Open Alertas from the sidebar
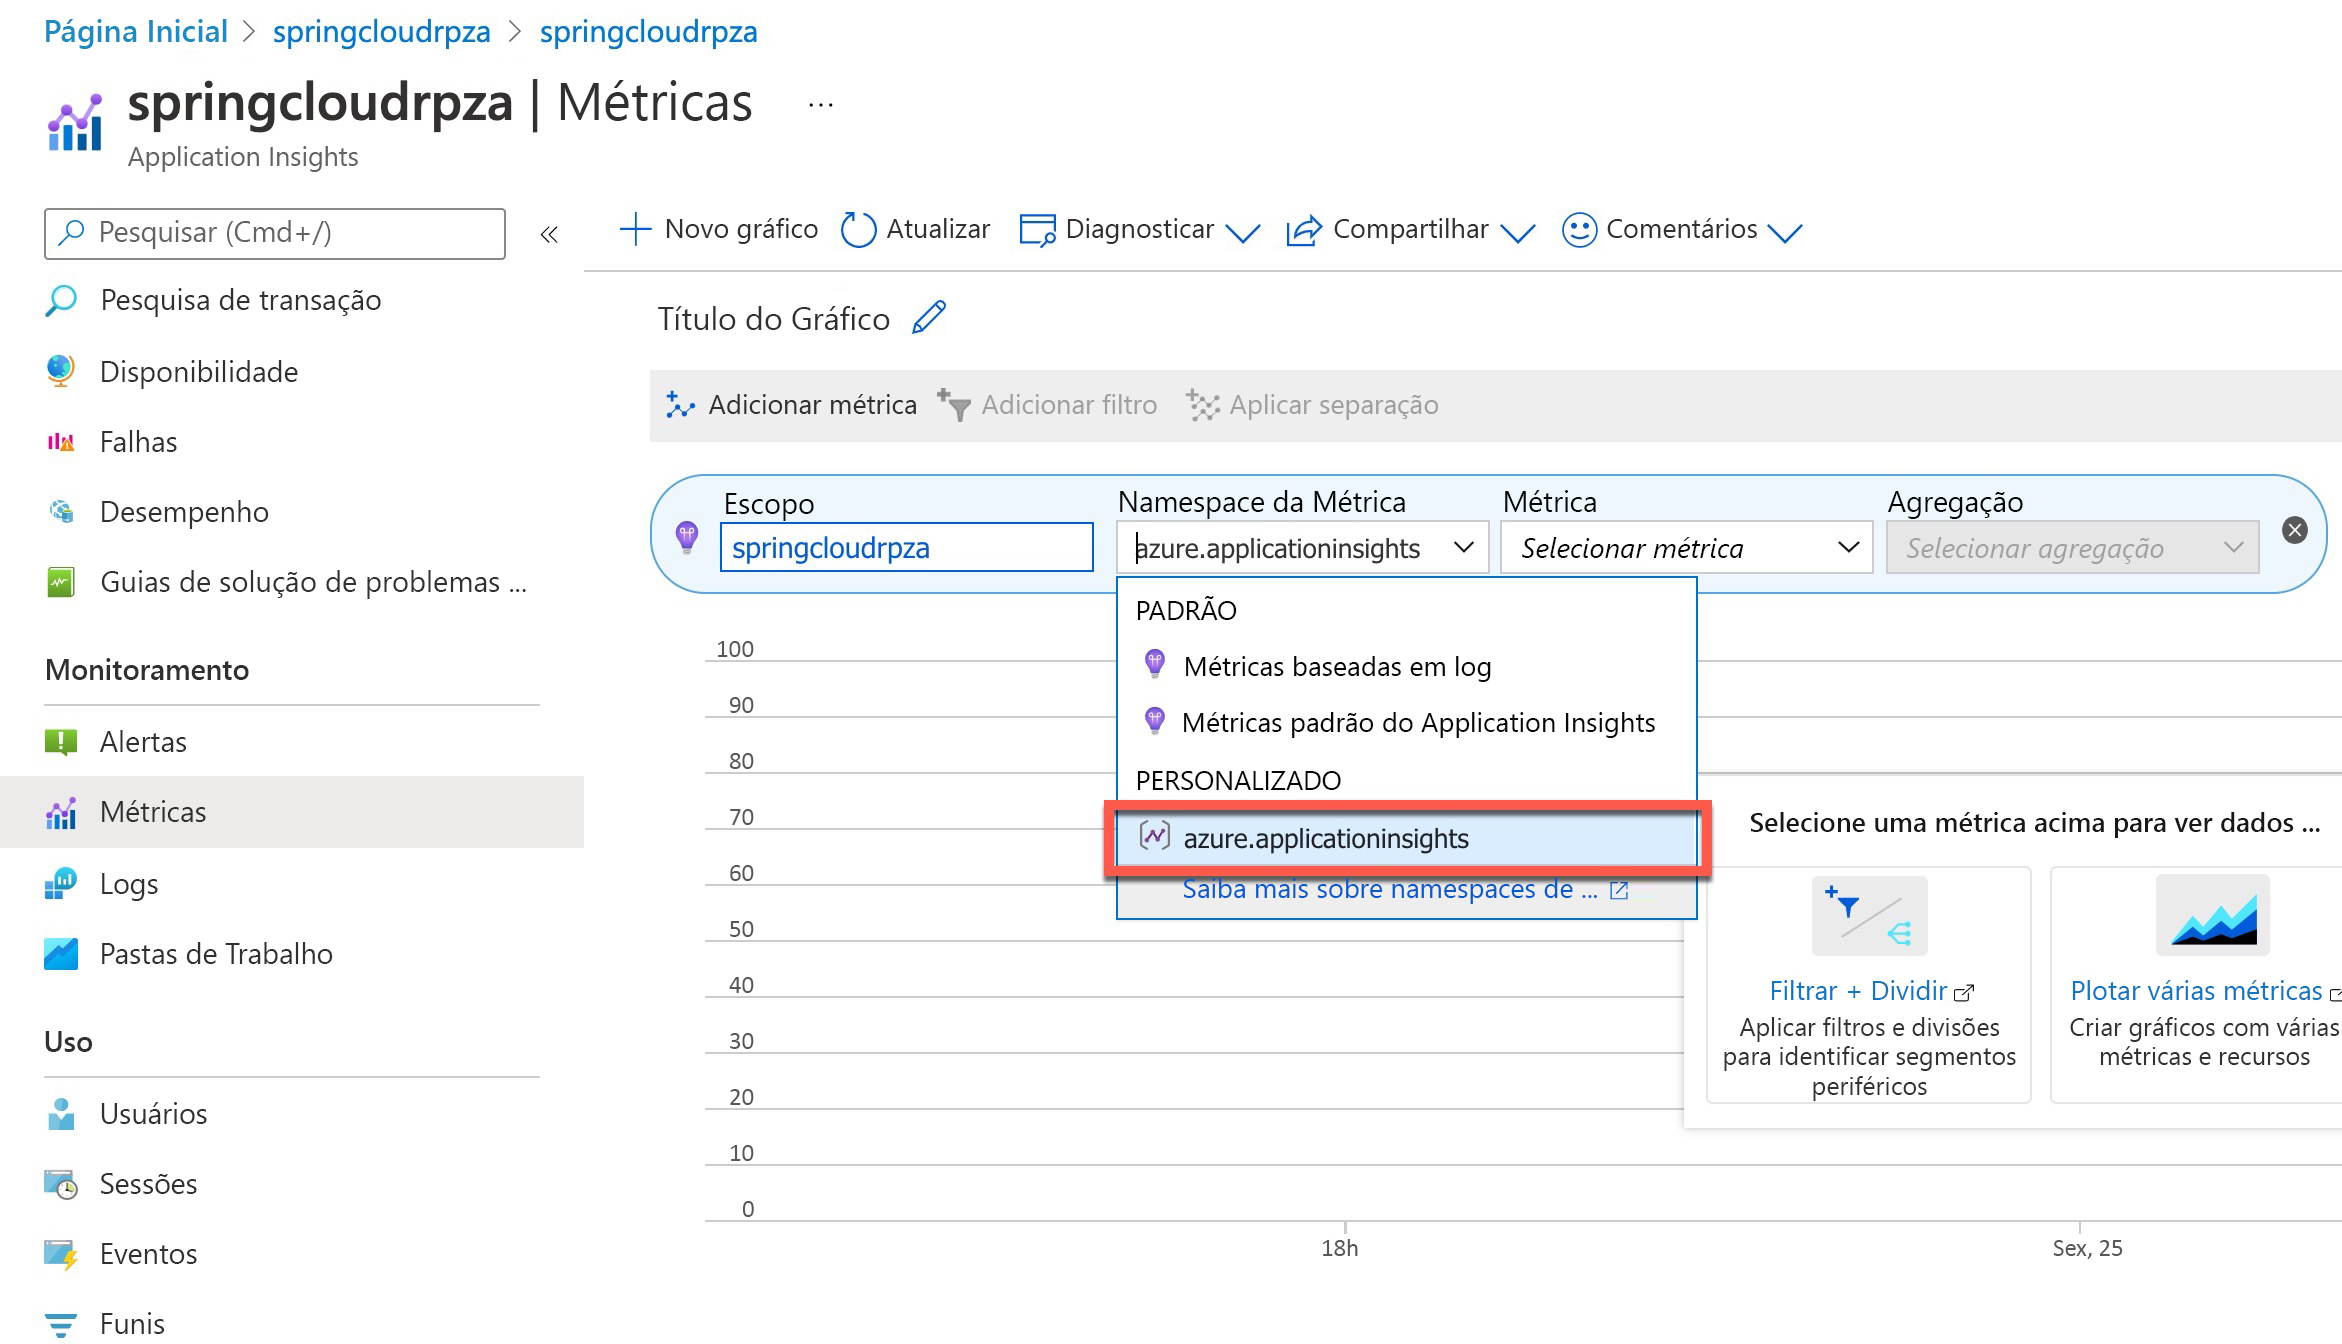Viewport: 2342px width, 1344px height. pyautogui.click(x=143, y=742)
